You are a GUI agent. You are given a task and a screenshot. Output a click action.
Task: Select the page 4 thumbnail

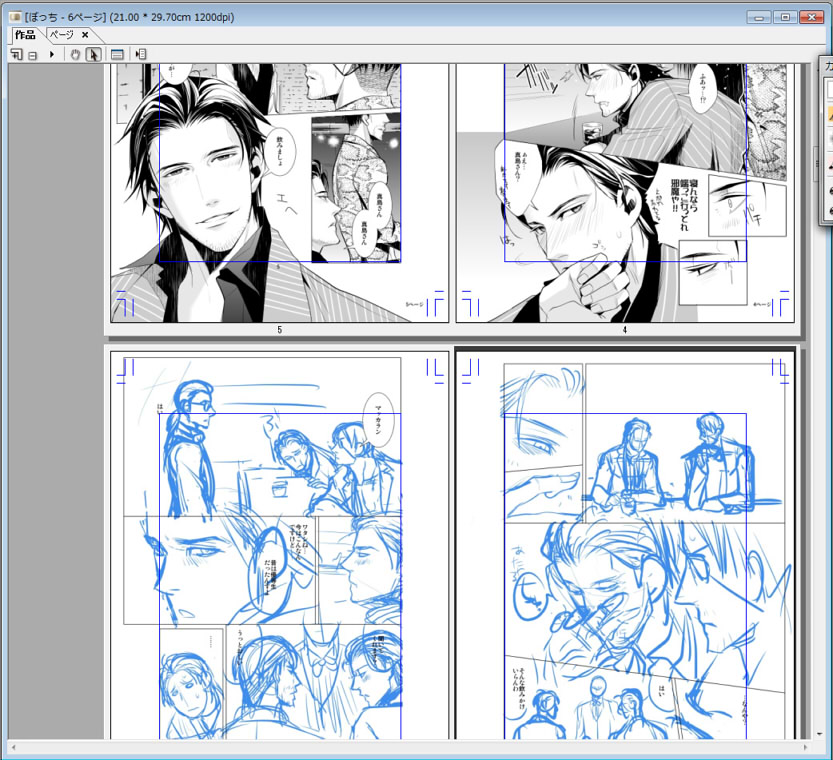pyautogui.click(x=625, y=193)
